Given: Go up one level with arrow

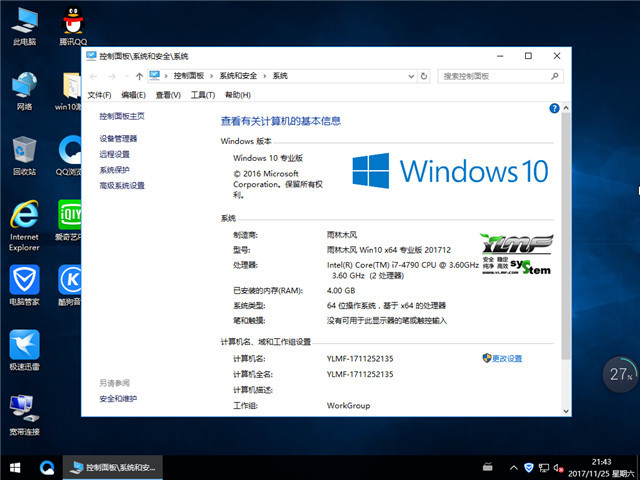Looking at the screenshot, I should click(139, 76).
